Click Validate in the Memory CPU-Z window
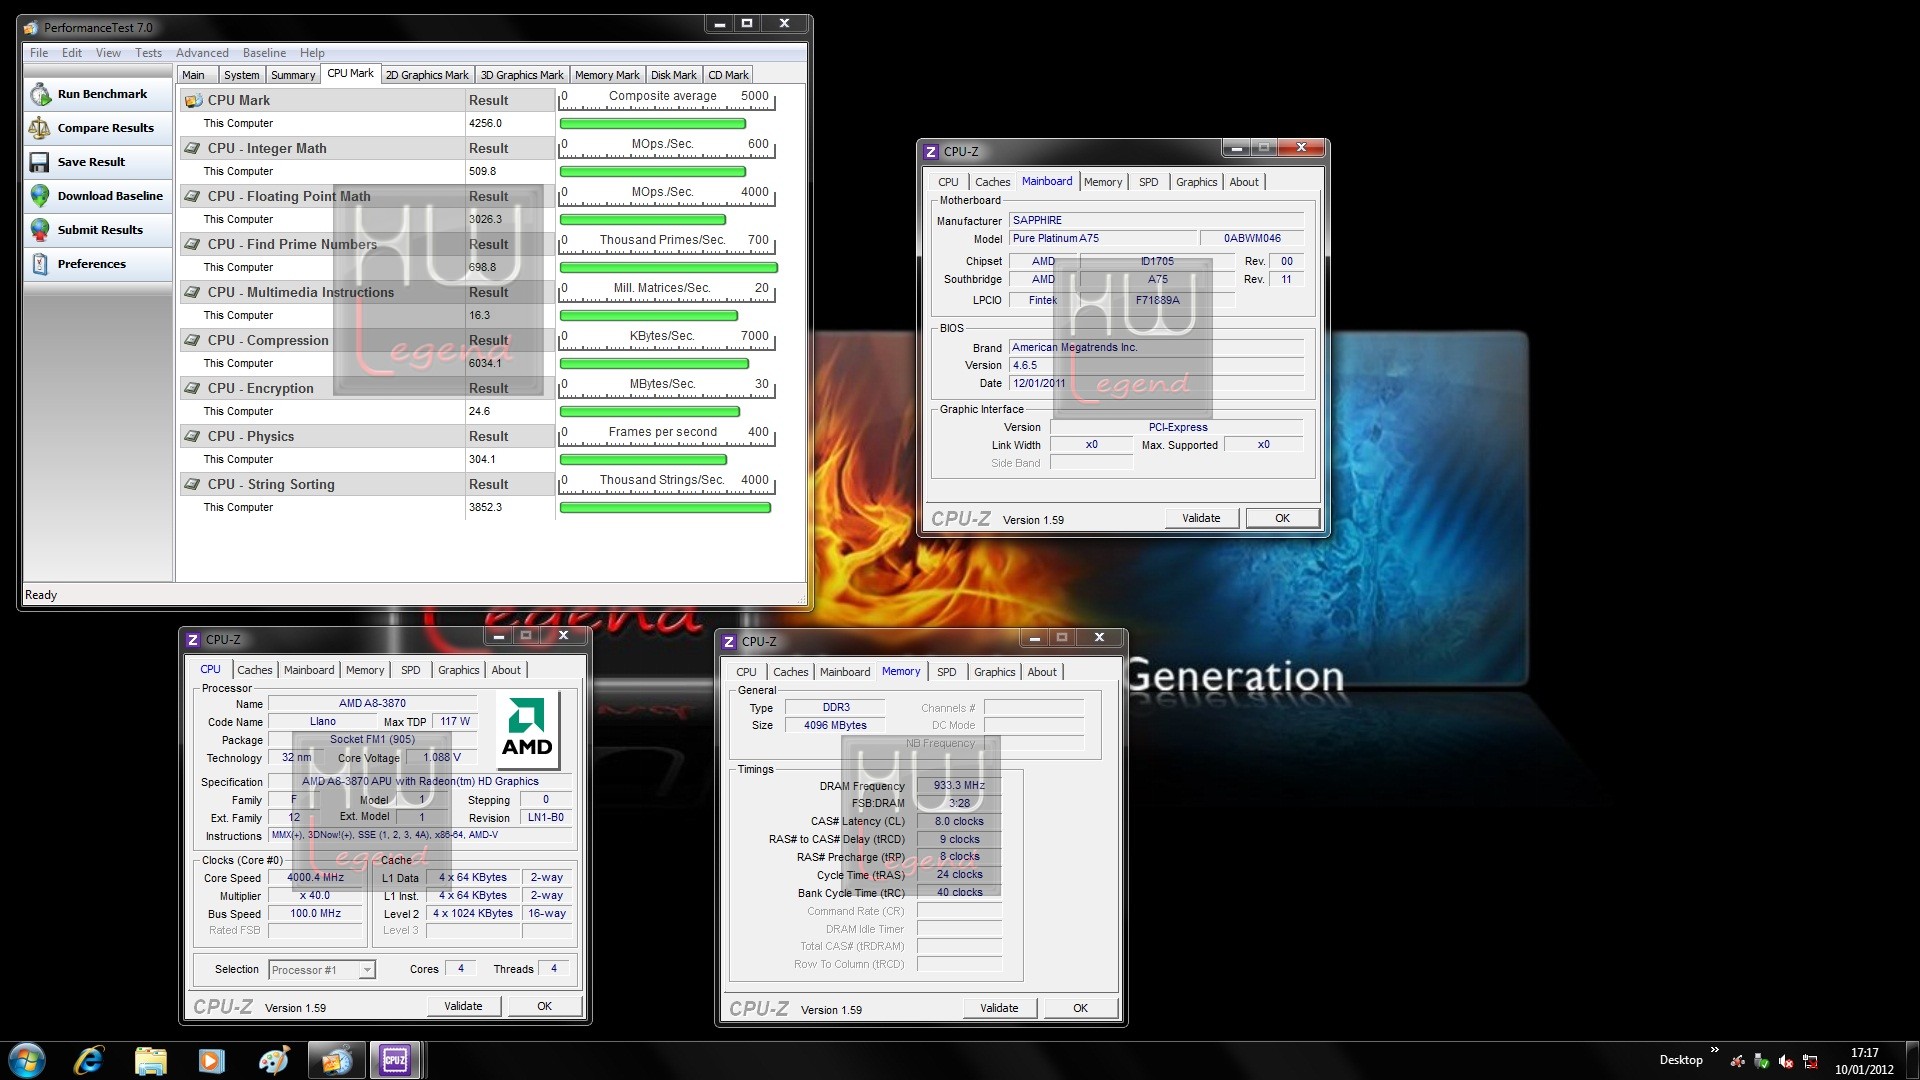Viewport: 1920px width, 1080px height. (999, 1008)
